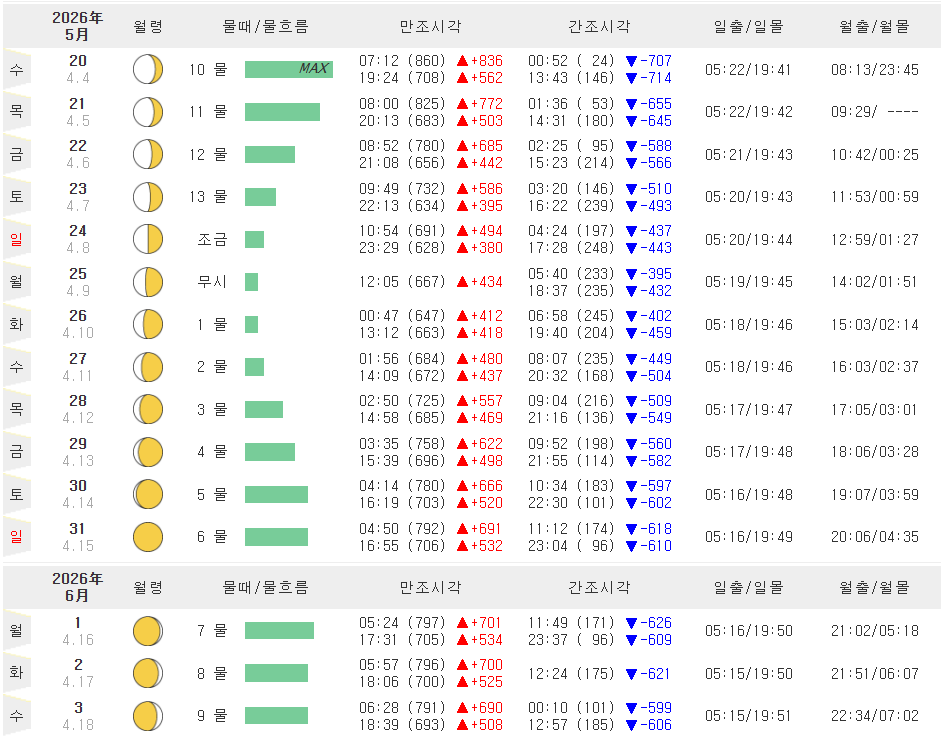Click the blue down arrow beside -621
The height and width of the screenshot is (742, 941).
pyautogui.click(x=631, y=674)
